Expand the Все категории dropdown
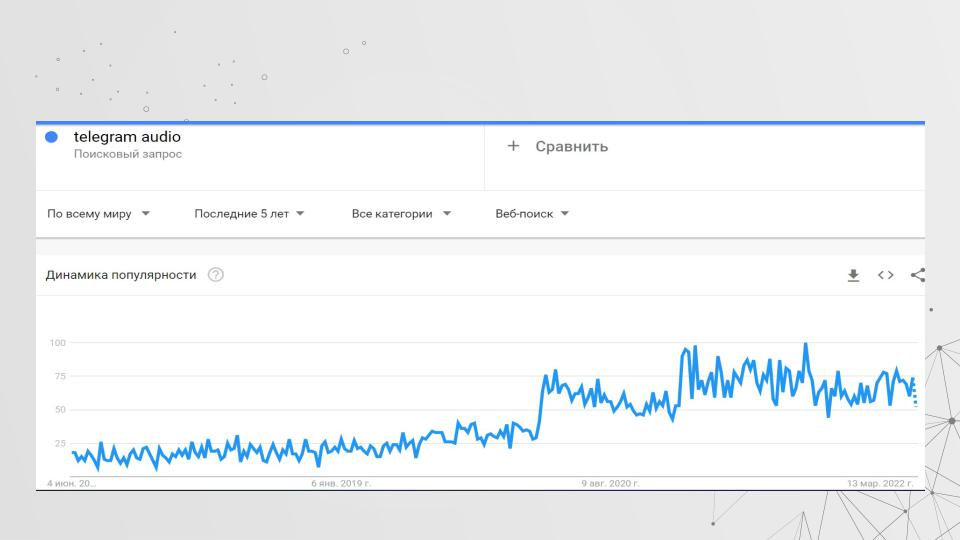This screenshot has width=960, height=540. pyautogui.click(x=401, y=213)
